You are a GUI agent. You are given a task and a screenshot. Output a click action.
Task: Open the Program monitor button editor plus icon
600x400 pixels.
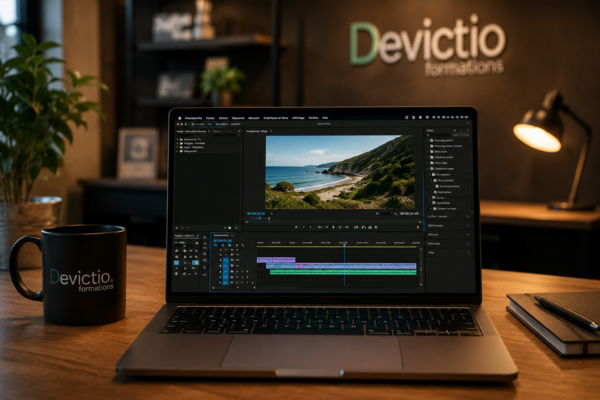click(418, 227)
